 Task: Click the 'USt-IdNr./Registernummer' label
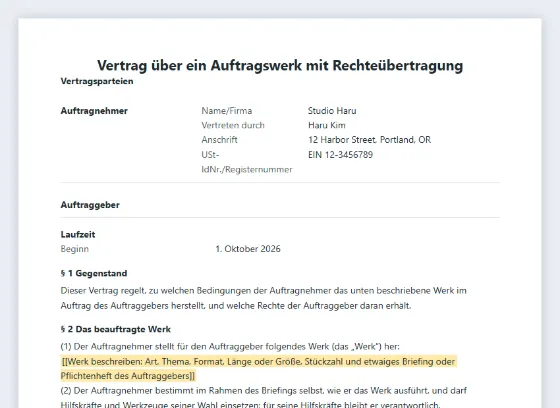pyautogui.click(x=247, y=162)
